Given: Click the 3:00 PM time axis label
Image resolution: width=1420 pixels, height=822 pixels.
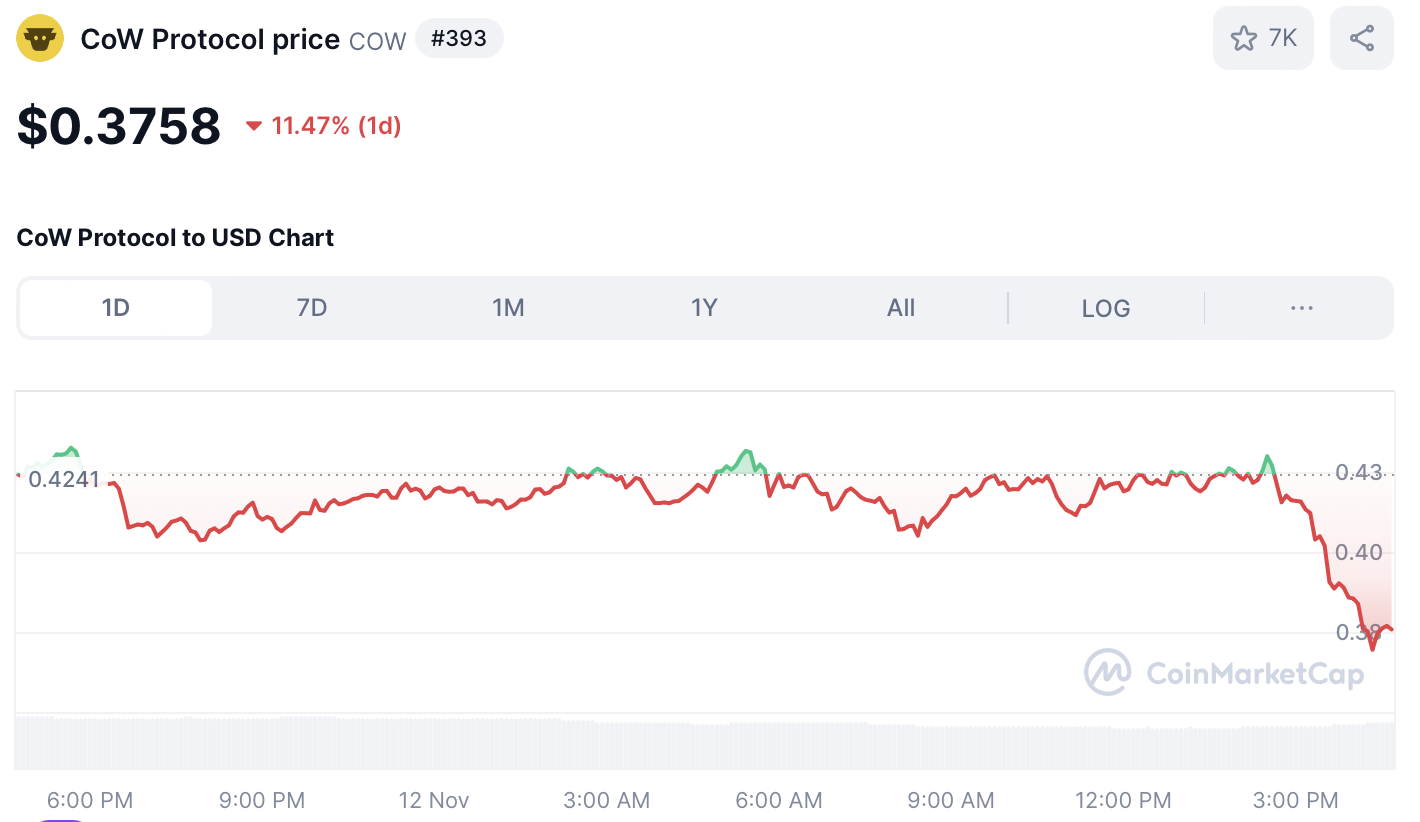Looking at the screenshot, I should pos(1296,800).
